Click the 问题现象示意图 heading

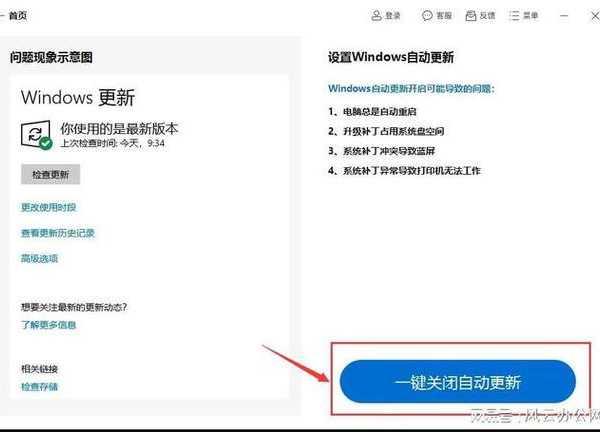[x=51, y=57]
